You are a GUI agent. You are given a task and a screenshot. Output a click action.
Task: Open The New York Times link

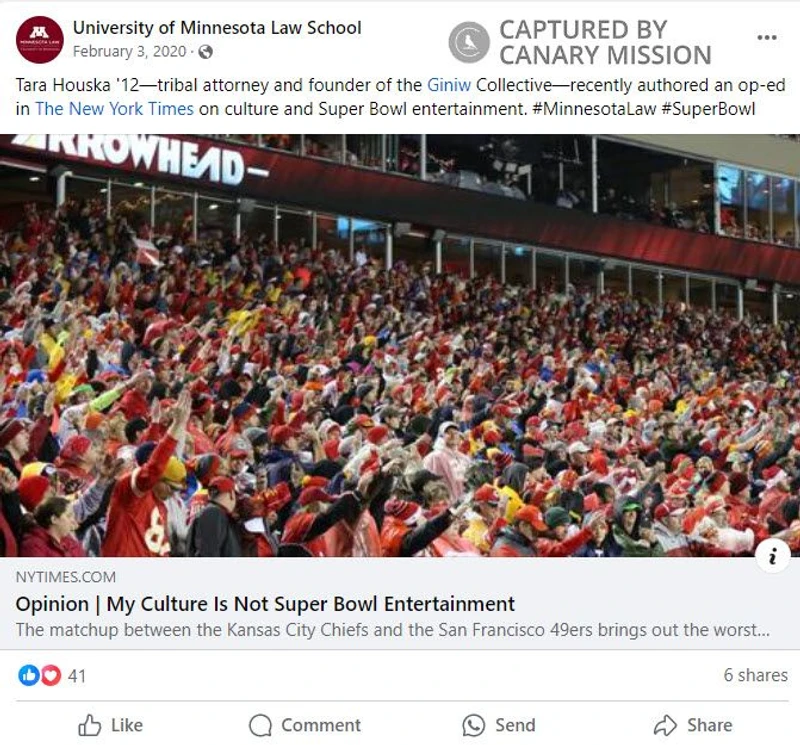(x=114, y=109)
